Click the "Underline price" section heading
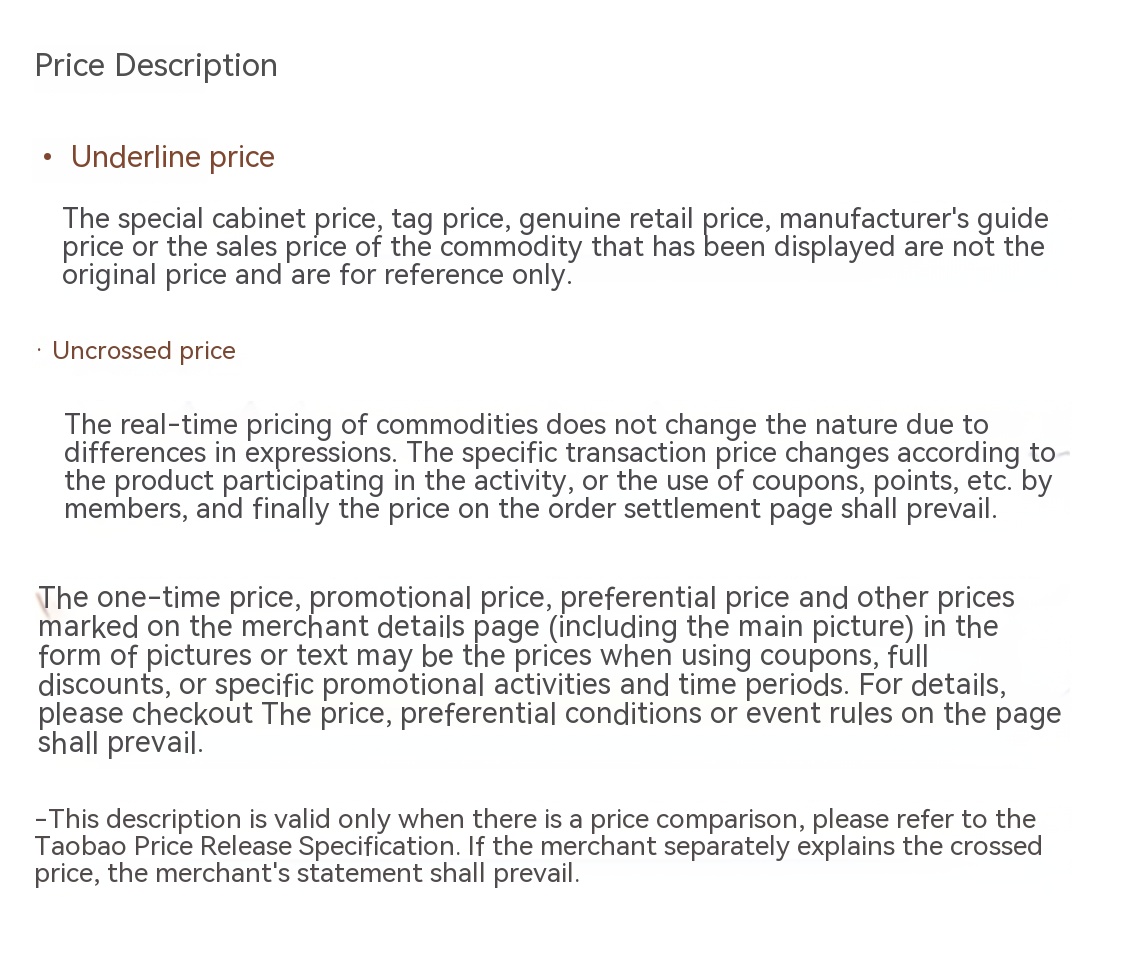This screenshot has height=960, width=1125. click(x=172, y=157)
